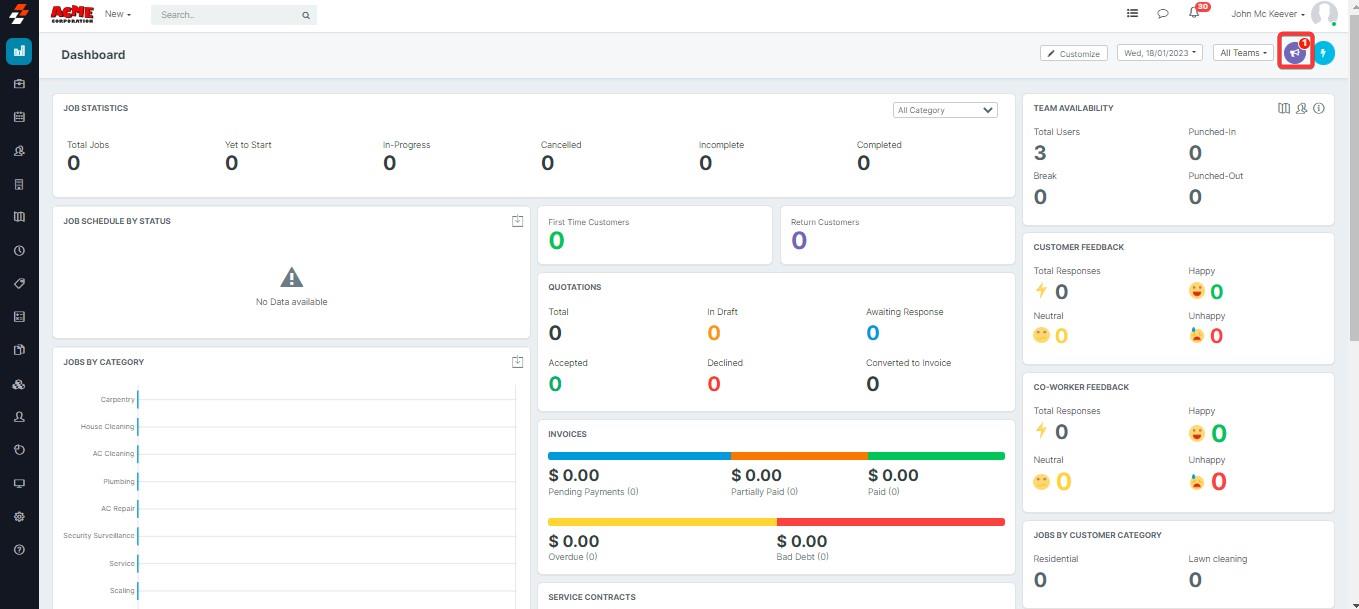Open the notifications bell
The width and height of the screenshot is (1359, 609).
click(1194, 13)
